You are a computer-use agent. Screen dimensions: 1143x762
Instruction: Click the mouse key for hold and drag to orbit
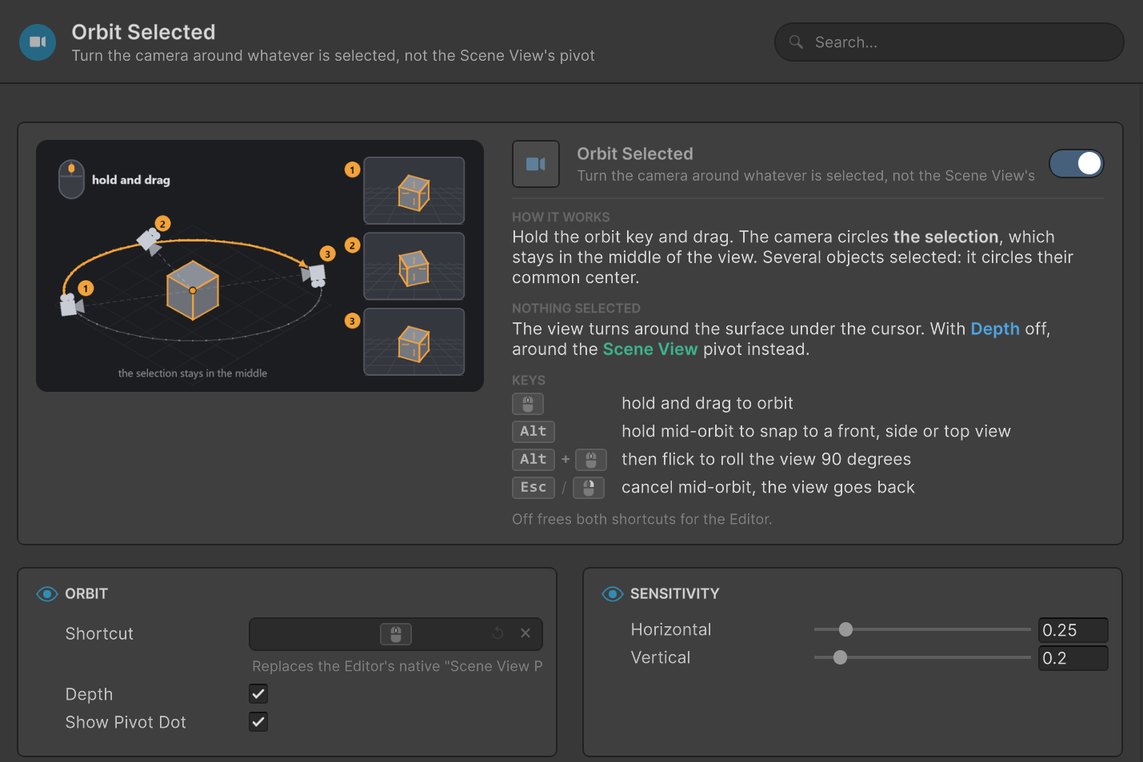528,403
